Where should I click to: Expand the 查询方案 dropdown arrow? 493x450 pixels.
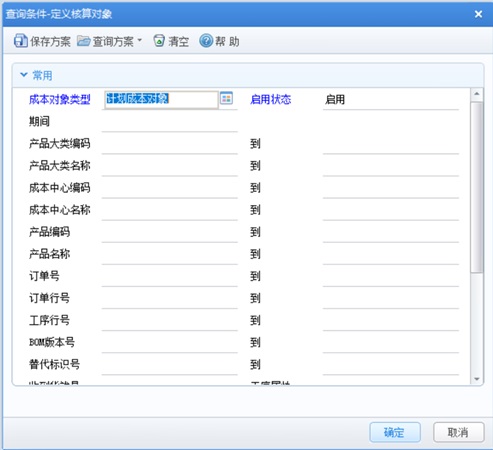pyautogui.click(x=140, y=40)
